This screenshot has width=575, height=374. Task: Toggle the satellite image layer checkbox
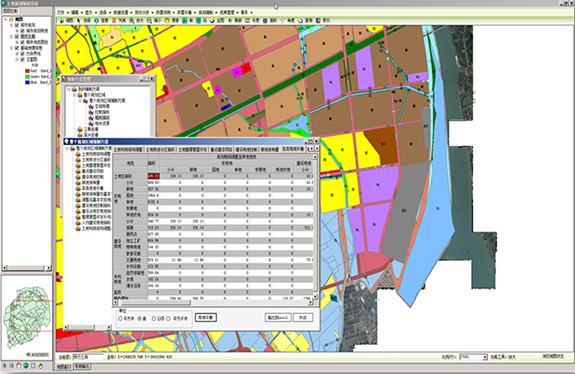click(x=23, y=59)
